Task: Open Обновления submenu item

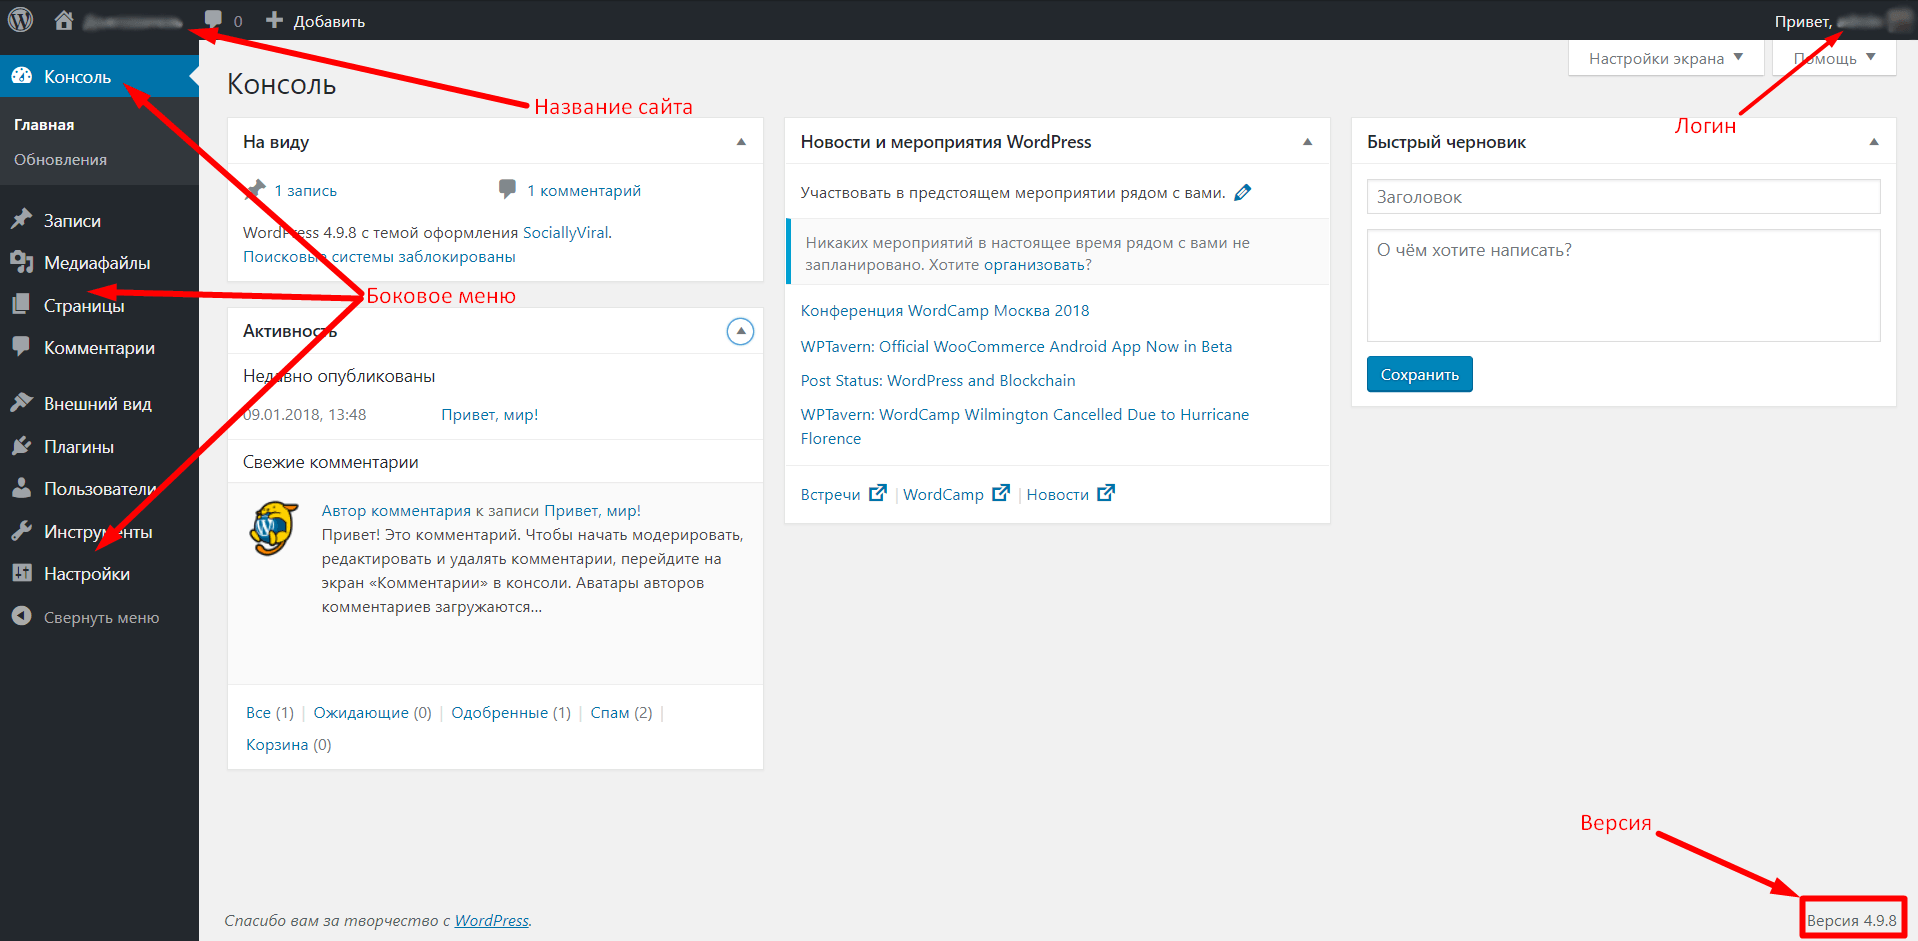Action: click(60, 160)
